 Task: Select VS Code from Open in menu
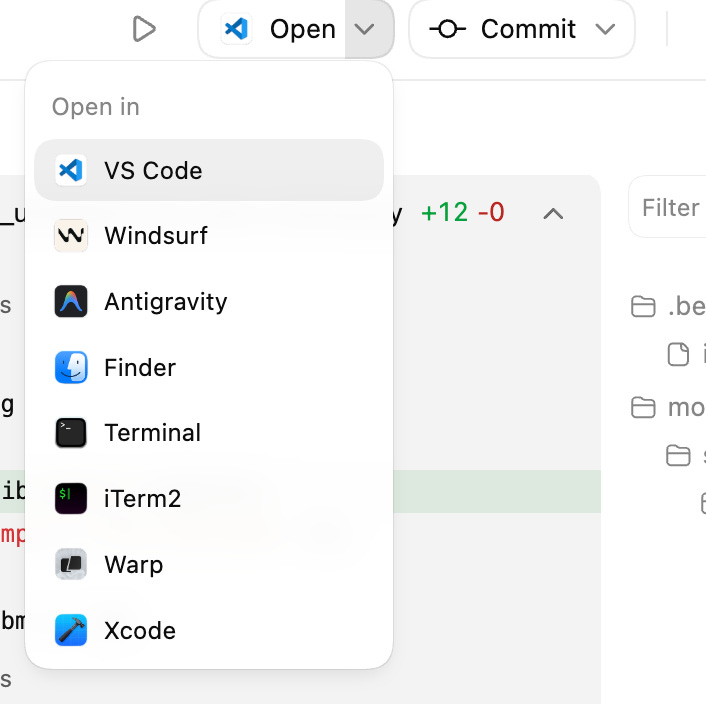pos(209,170)
